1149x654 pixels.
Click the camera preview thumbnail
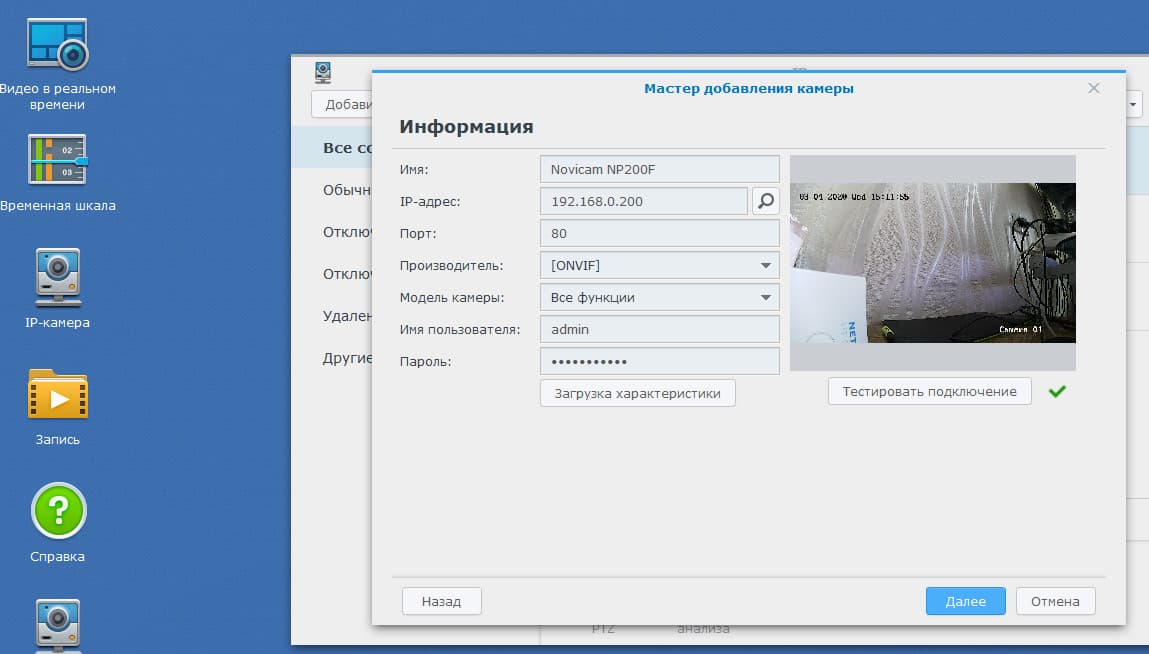(933, 262)
